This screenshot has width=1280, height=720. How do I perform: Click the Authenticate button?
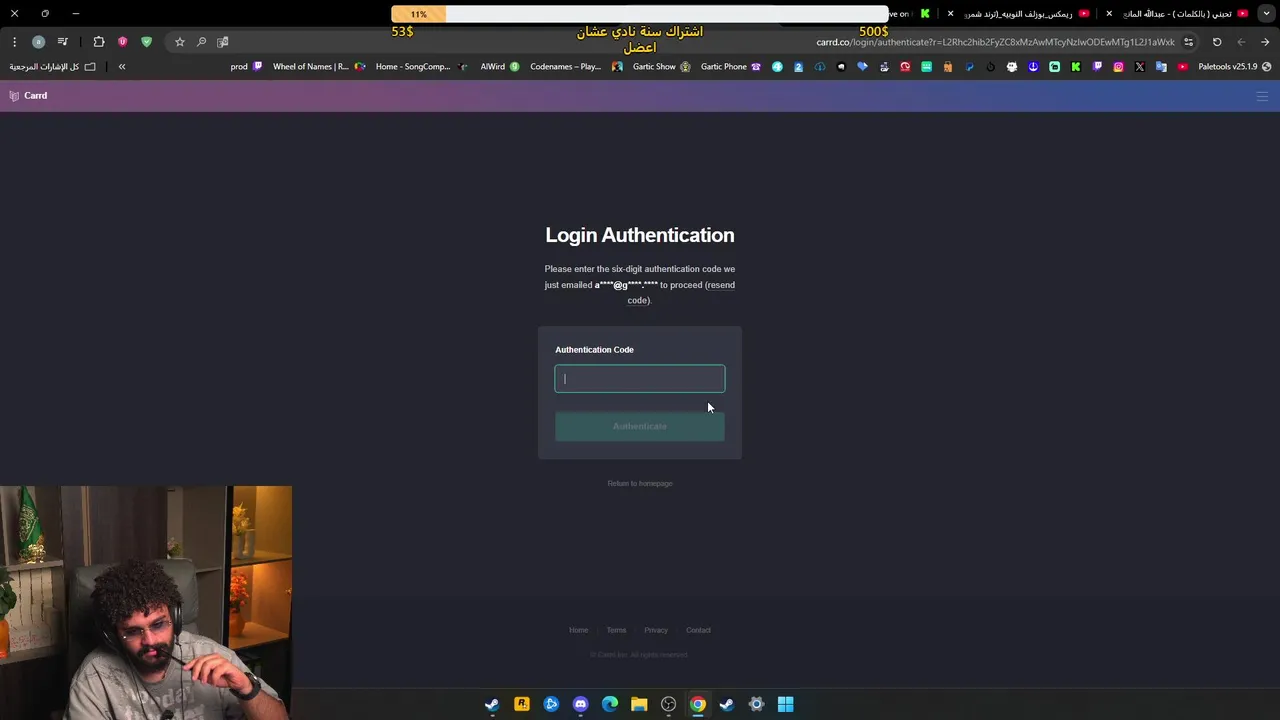pos(640,426)
